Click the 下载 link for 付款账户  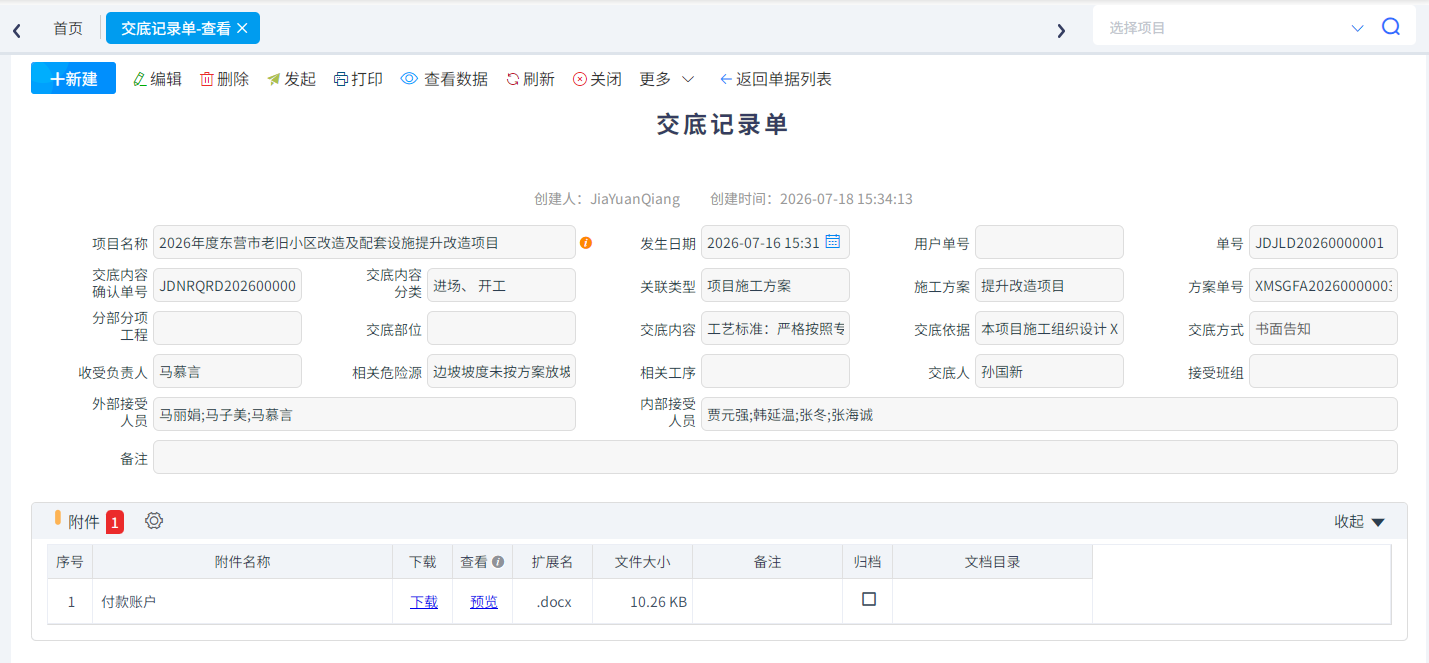click(424, 602)
